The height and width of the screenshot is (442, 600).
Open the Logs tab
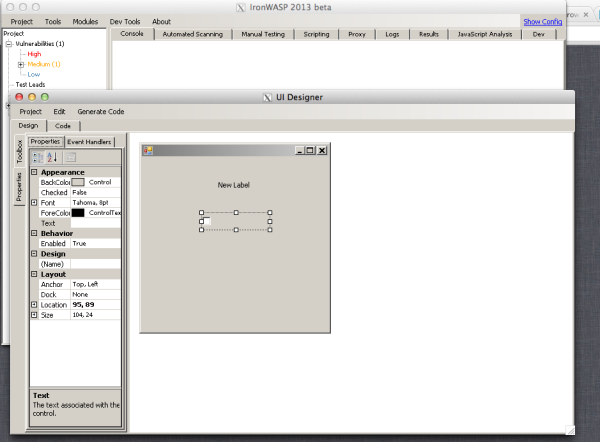392,34
